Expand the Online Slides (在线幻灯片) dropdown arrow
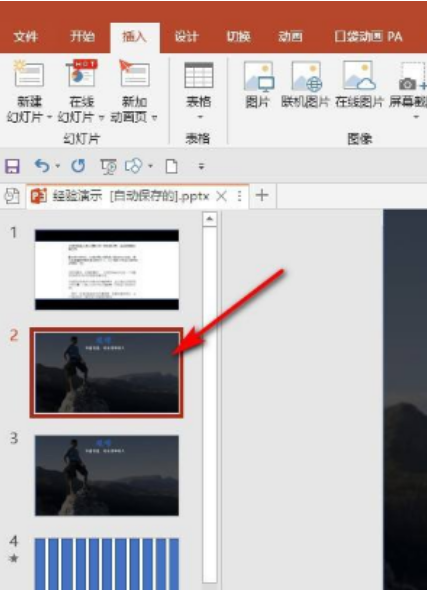The image size is (427, 590). [x=101, y=117]
